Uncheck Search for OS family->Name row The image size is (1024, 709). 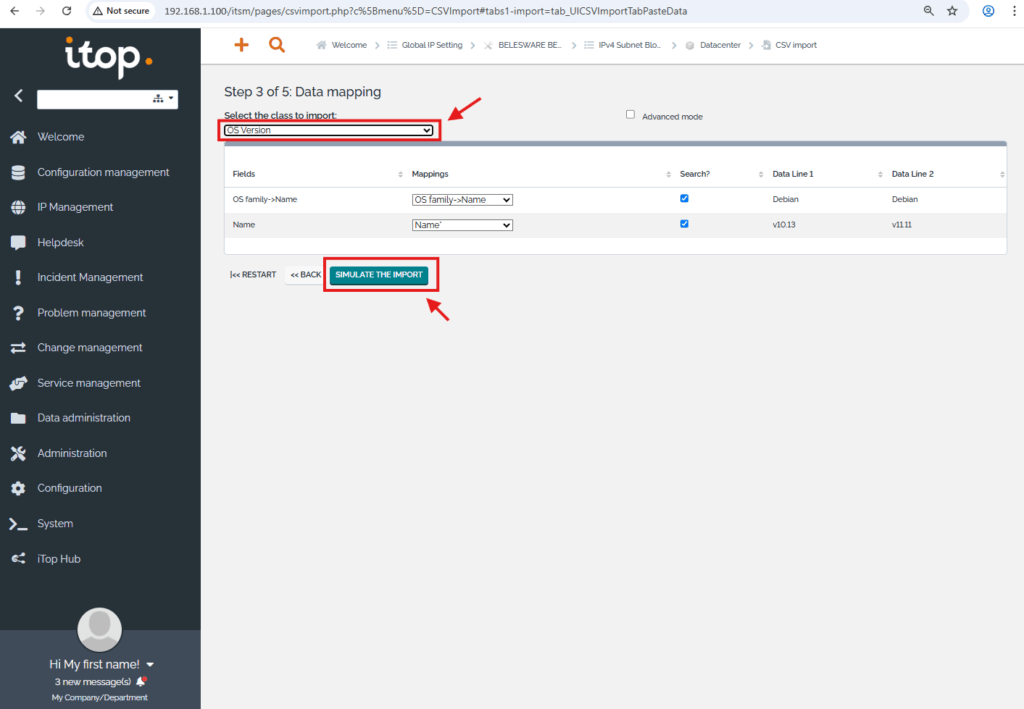[x=684, y=198]
